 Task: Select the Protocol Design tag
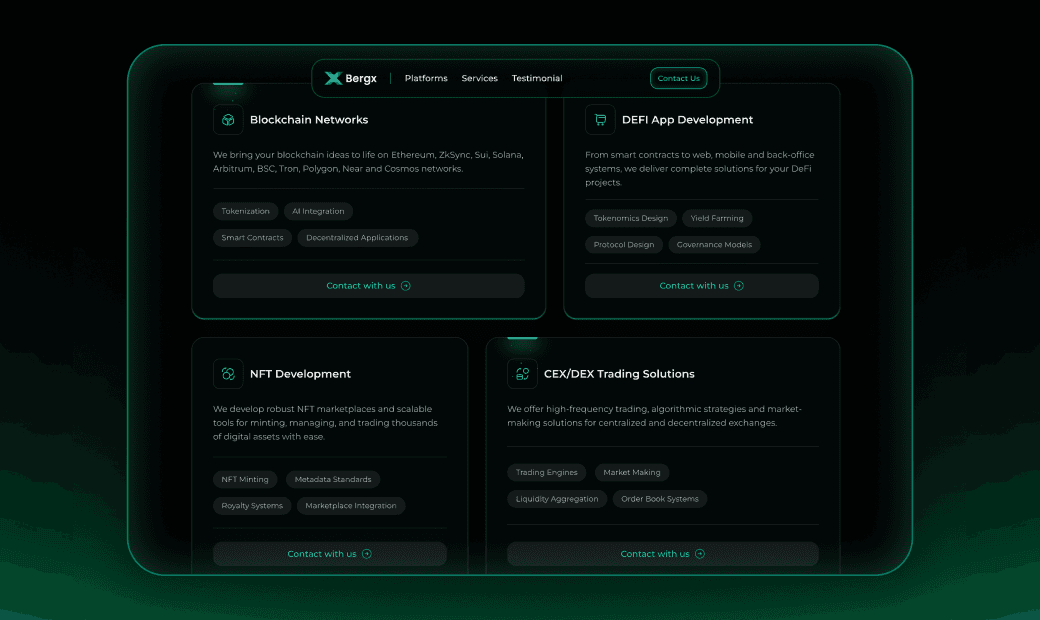click(623, 245)
